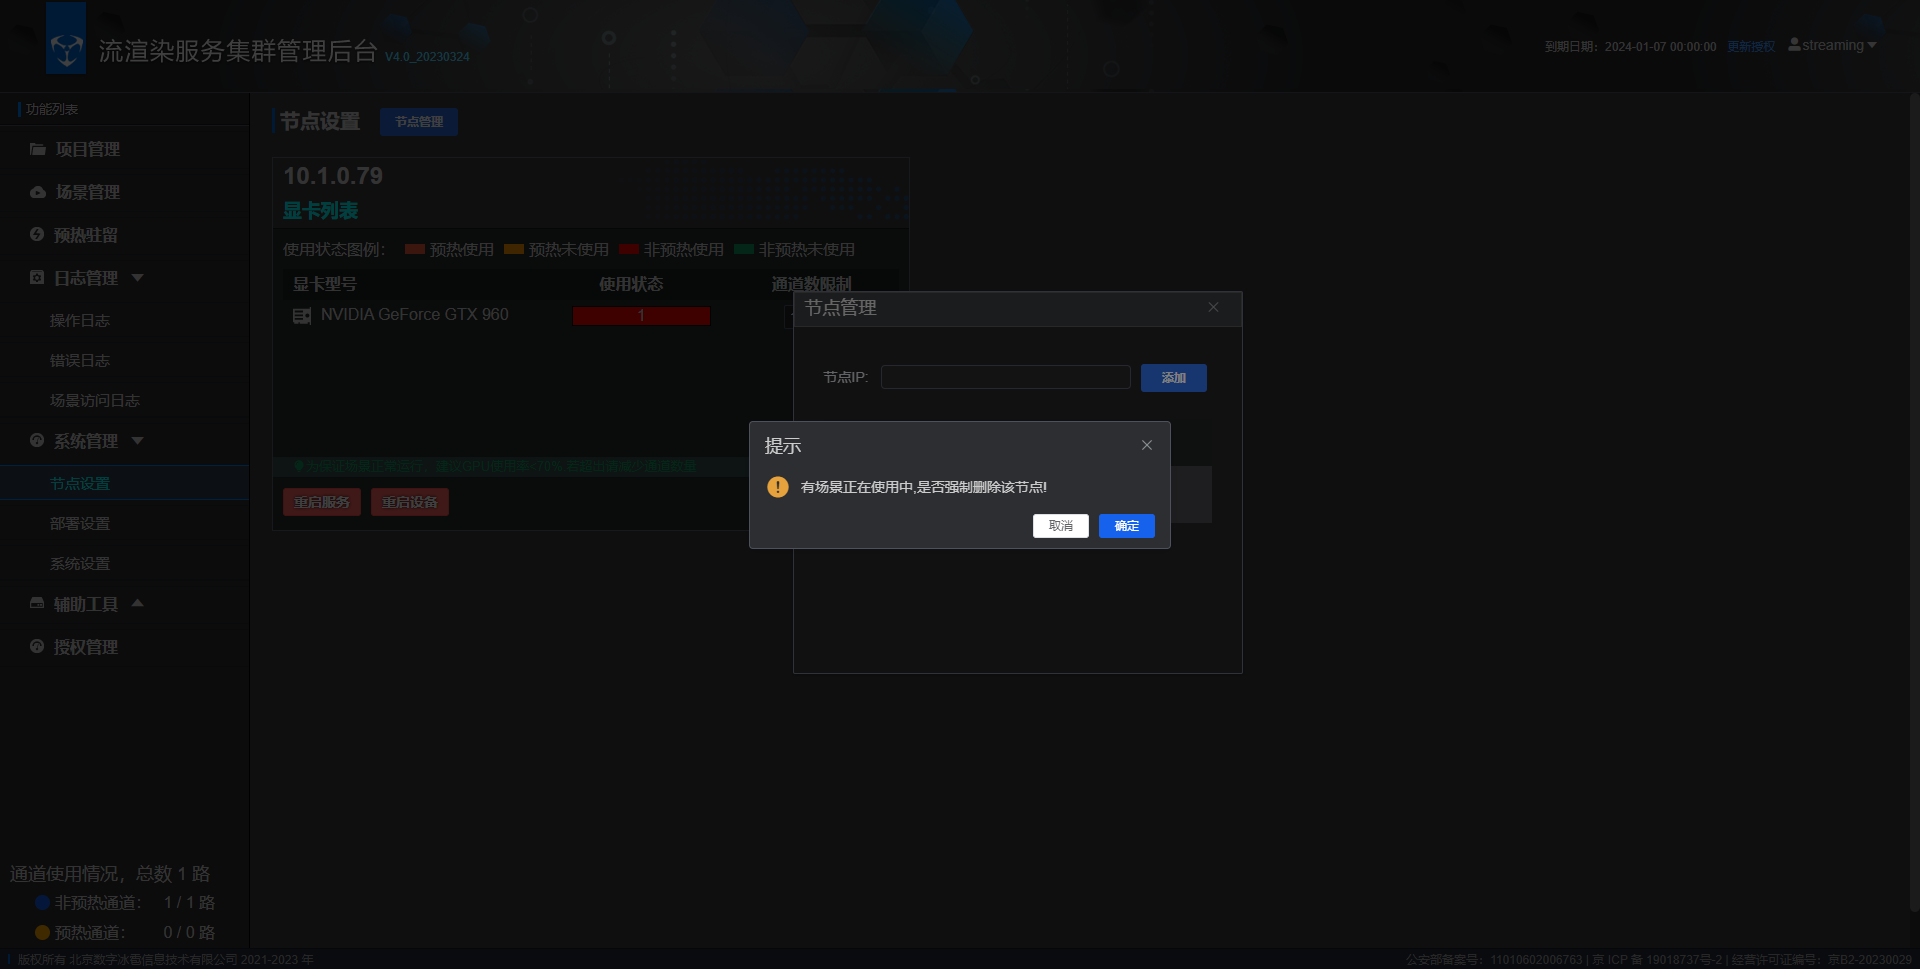Click the 日志管理 sidebar icon
The height and width of the screenshot is (969, 1920).
coord(37,278)
